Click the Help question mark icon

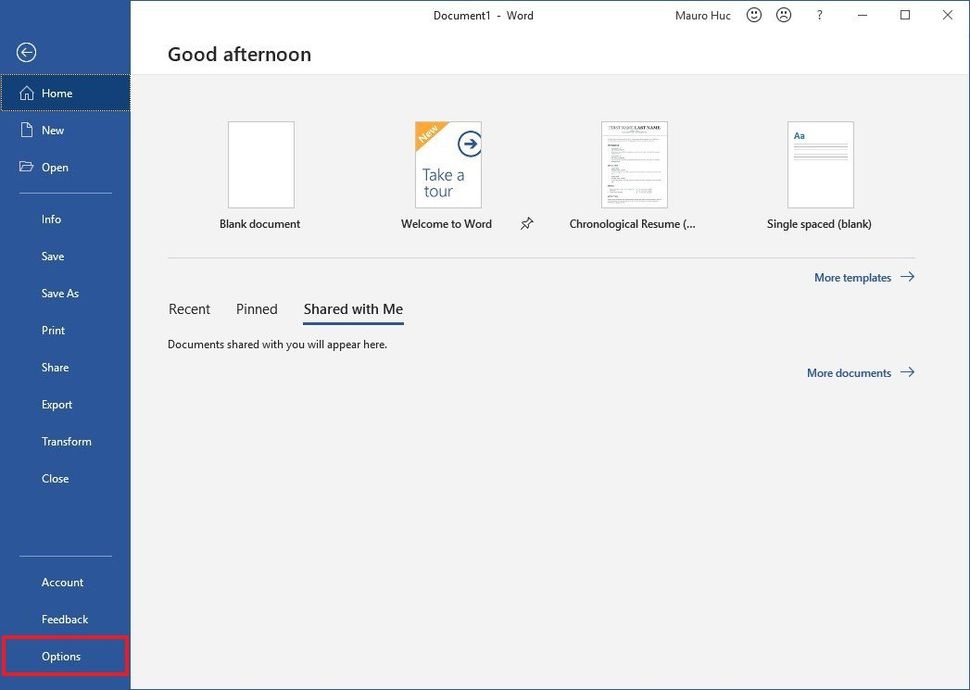tap(819, 14)
